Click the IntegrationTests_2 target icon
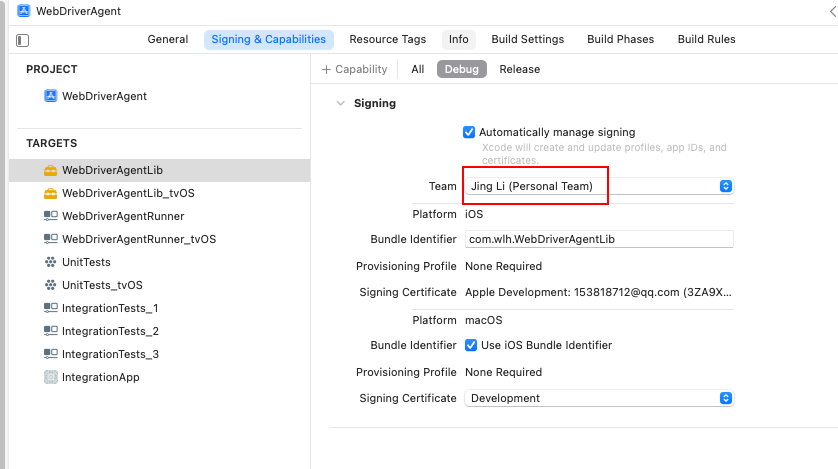Screen dimensions: 838x469 51,331
